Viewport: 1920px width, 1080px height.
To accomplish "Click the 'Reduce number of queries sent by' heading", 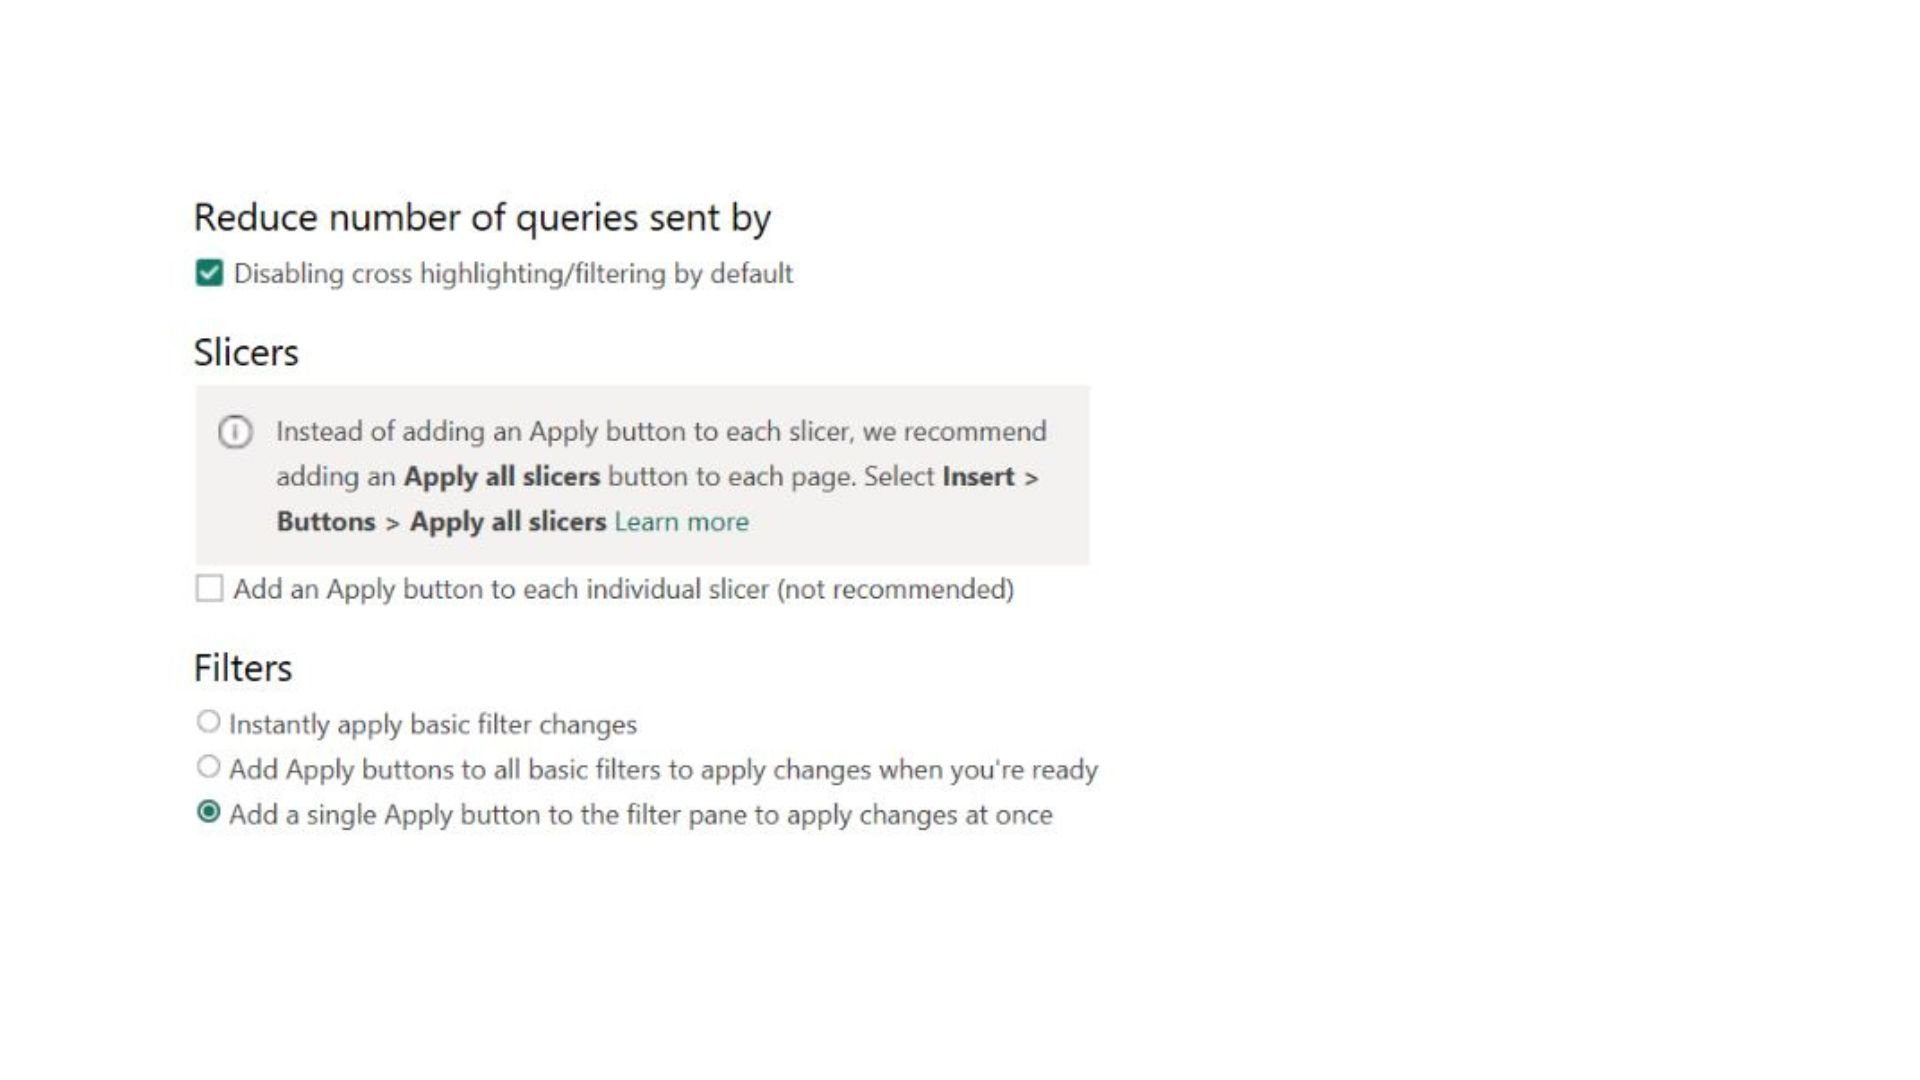I will tap(482, 218).
